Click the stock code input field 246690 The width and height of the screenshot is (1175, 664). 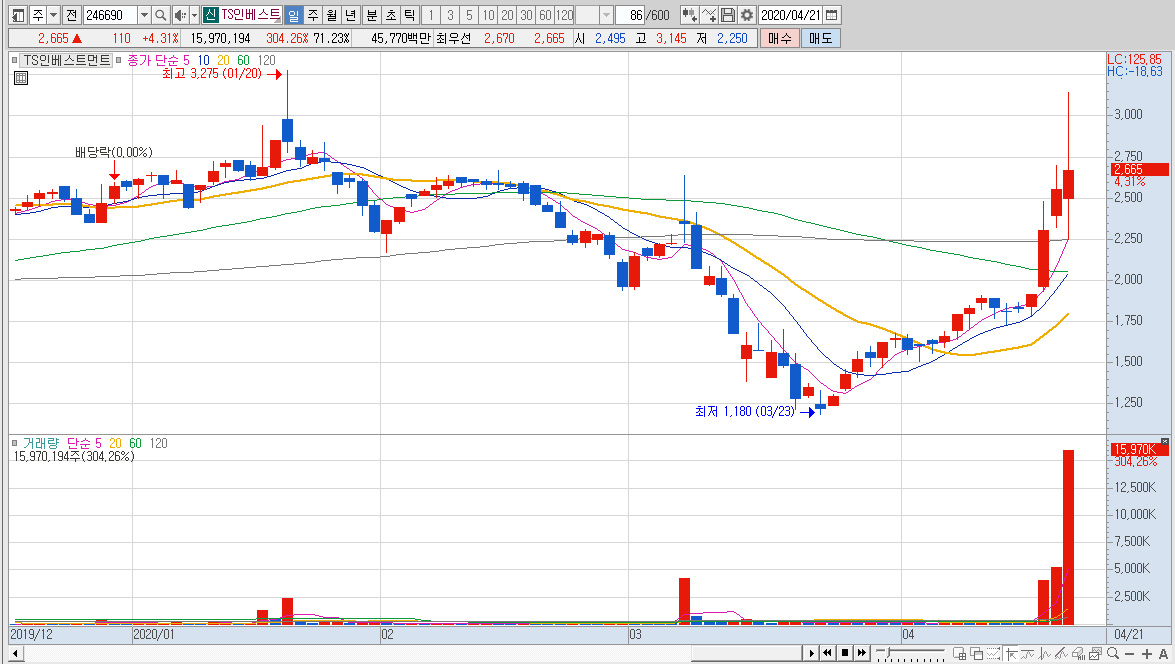(x=110, y=15)
